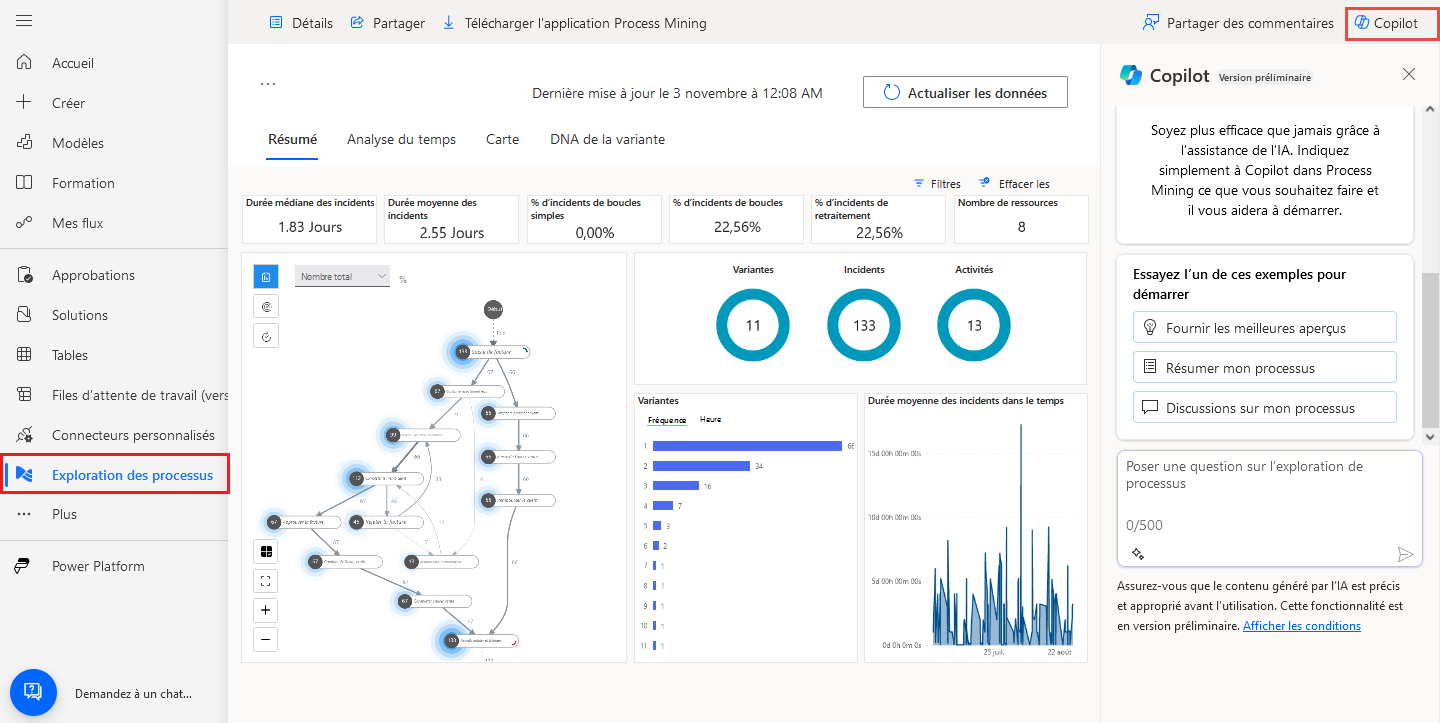Viewport: 1440px width, 723px height.
Task: Click Durée moyenne des incidents card
Action: [451, 219]
